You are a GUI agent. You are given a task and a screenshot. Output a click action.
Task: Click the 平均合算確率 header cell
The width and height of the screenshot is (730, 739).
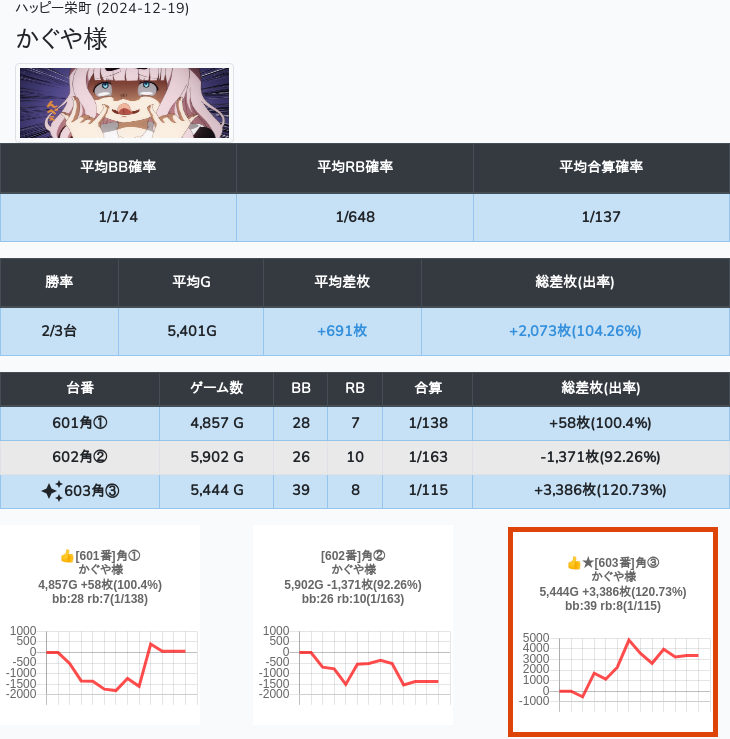601,167
